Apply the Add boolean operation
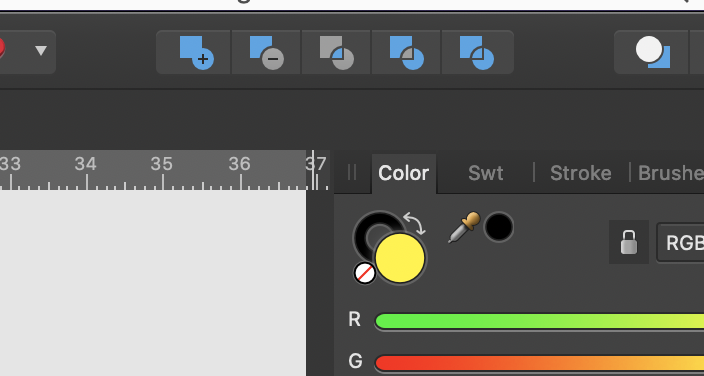 coord(196,53)
